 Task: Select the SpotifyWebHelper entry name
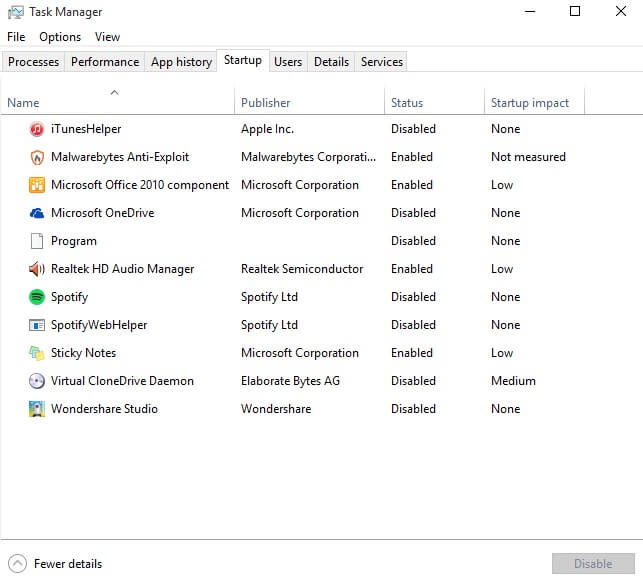(99, 325)
